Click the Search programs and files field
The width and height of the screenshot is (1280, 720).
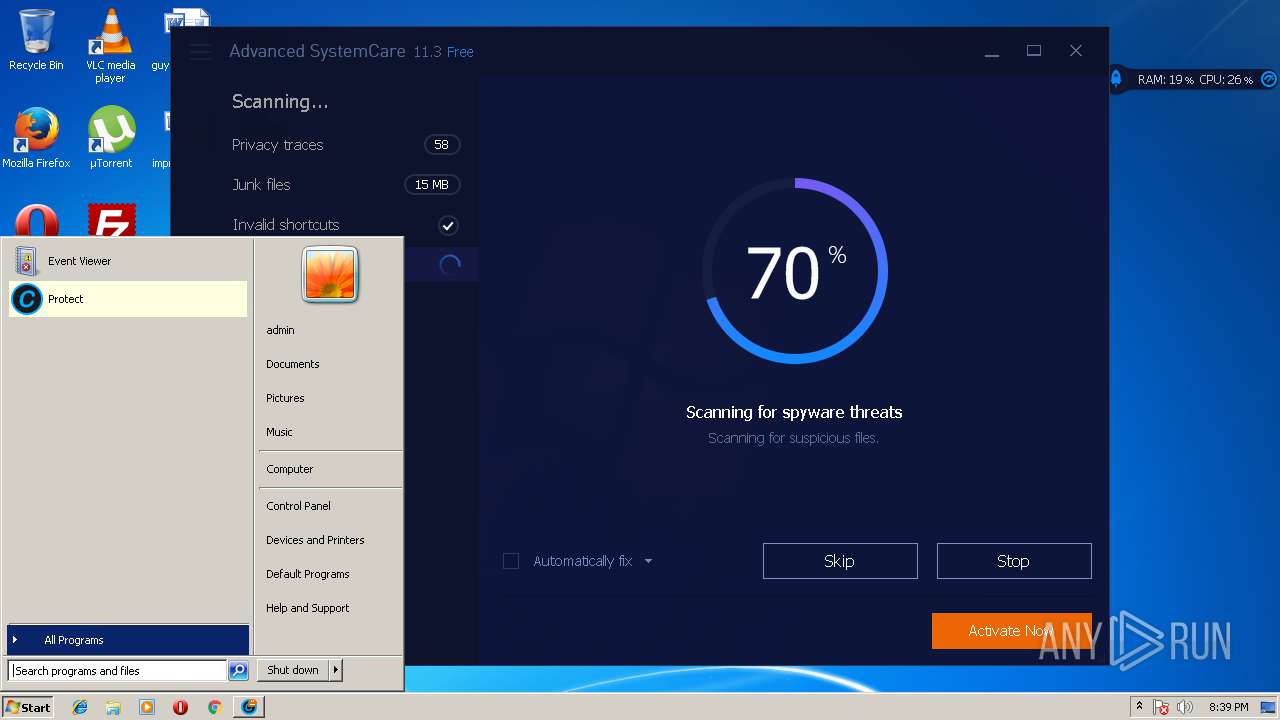coord(117,671)
